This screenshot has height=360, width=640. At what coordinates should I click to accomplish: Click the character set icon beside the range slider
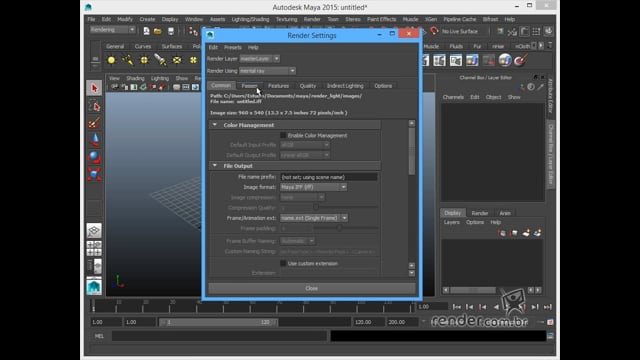550,322
